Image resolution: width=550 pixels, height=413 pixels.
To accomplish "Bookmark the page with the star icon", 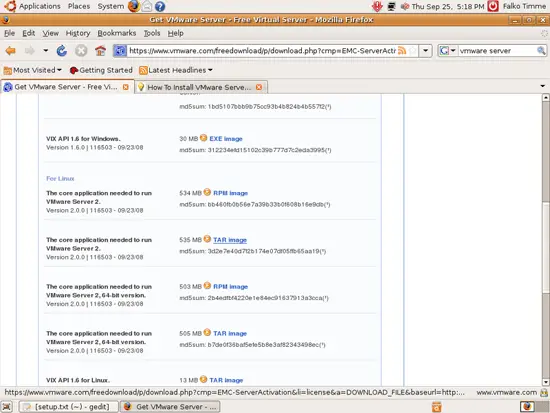I will pyautogui.click(x=413, y=51).
